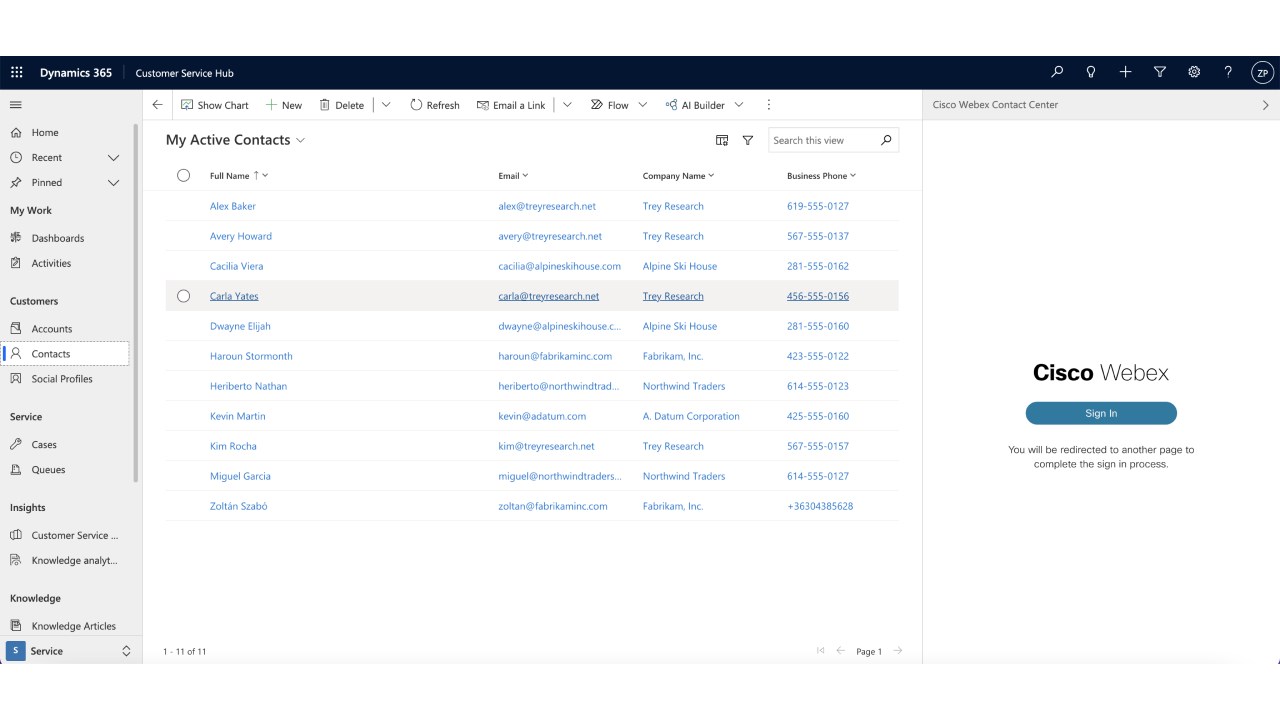Click the Customer Service Hub app title
The image size is (1280, 720).
[184, 73]
